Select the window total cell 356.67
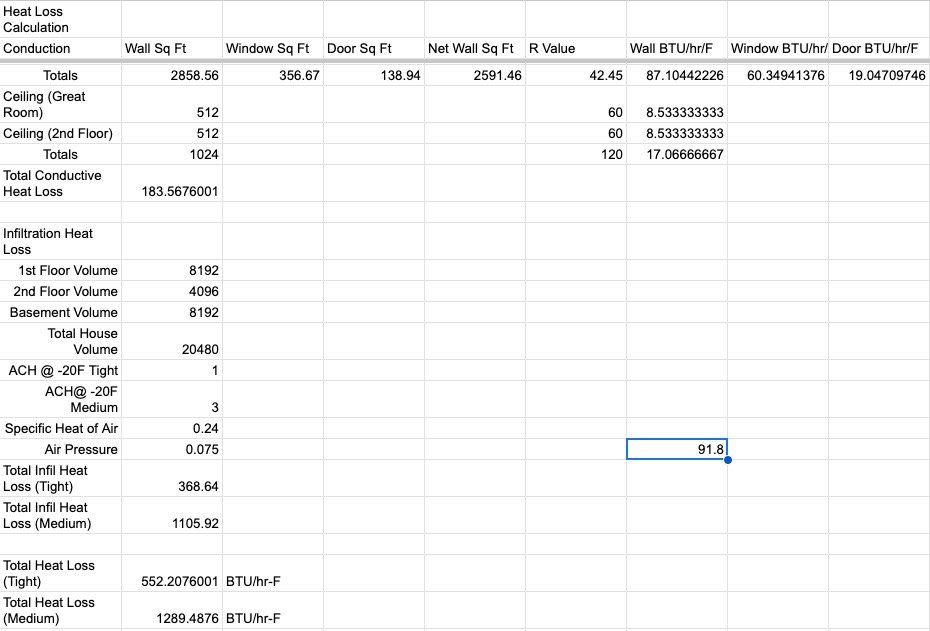The width and height of the screenshot is (930, 631). point(273,75)
